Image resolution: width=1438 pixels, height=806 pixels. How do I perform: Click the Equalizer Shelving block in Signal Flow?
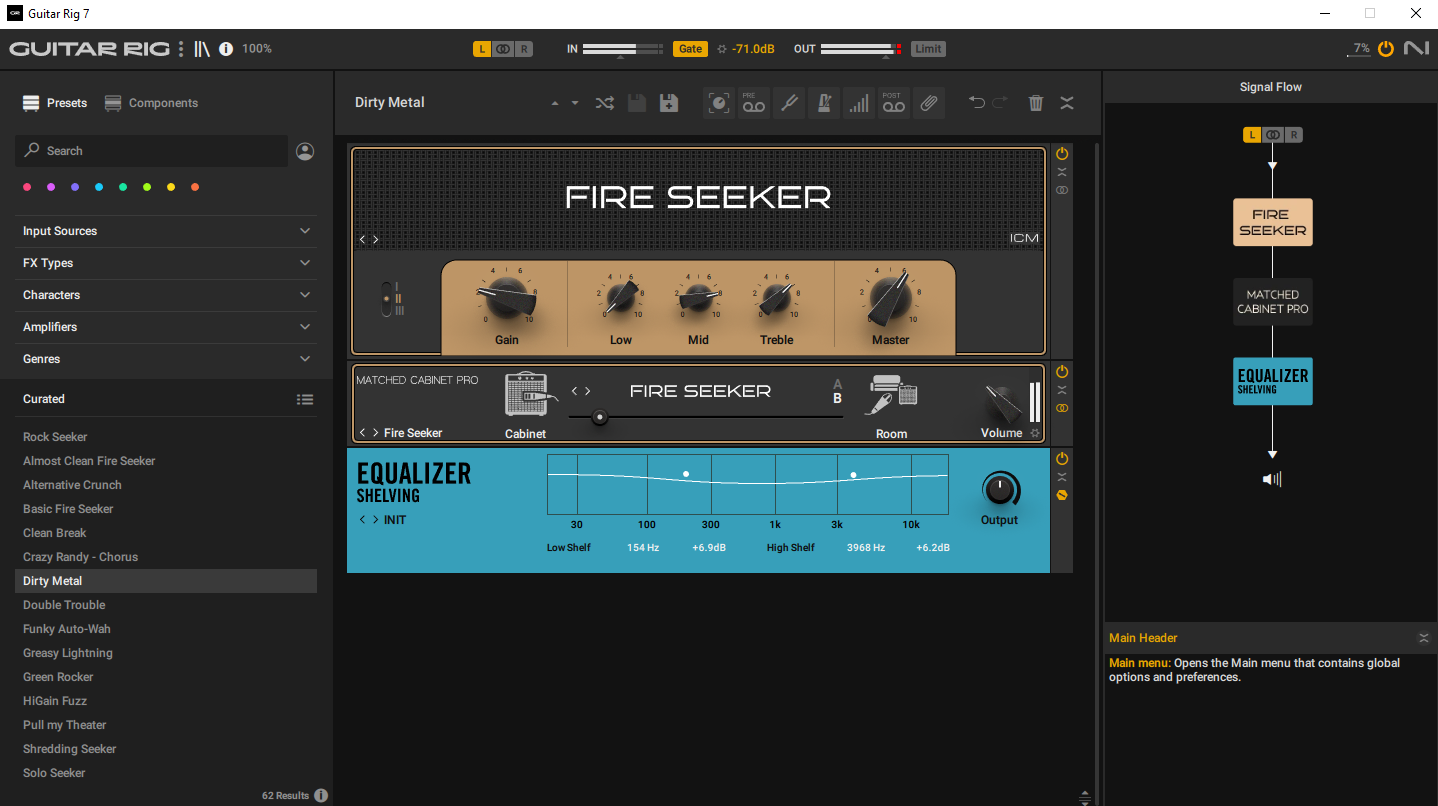(x=1272, y=381)
